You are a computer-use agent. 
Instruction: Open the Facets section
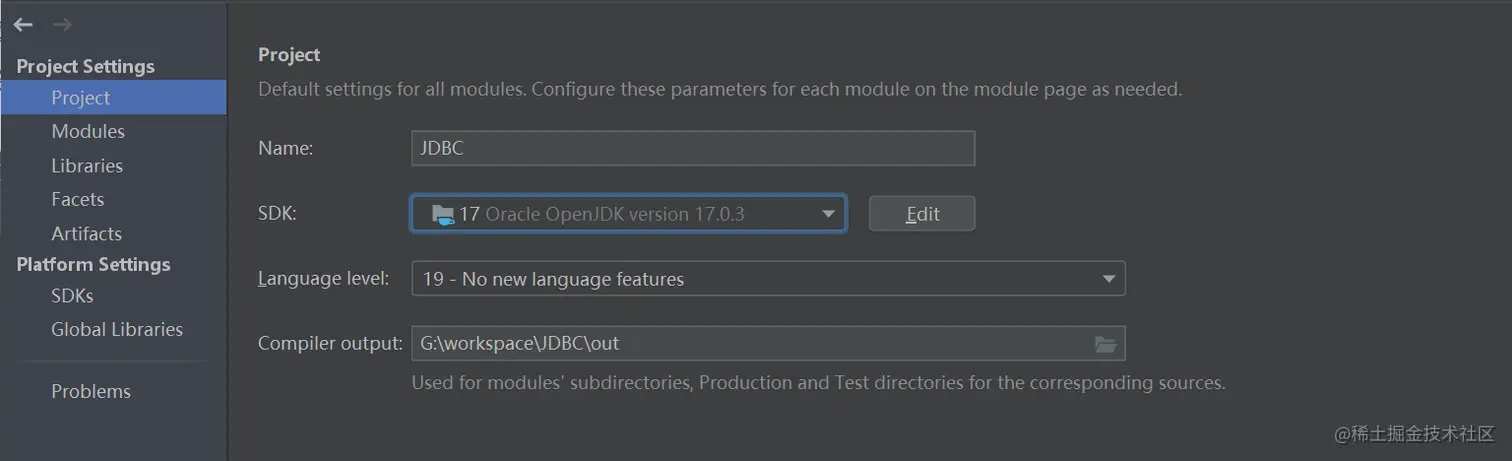78,200
